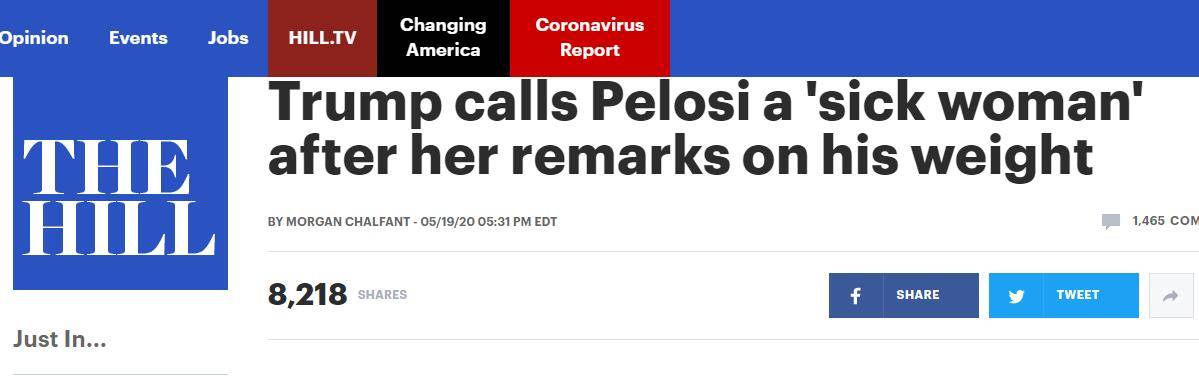The width and height of the screenshot is (1199, 376).
Task: Open the Changing America tab
Action: click(444, 38)
